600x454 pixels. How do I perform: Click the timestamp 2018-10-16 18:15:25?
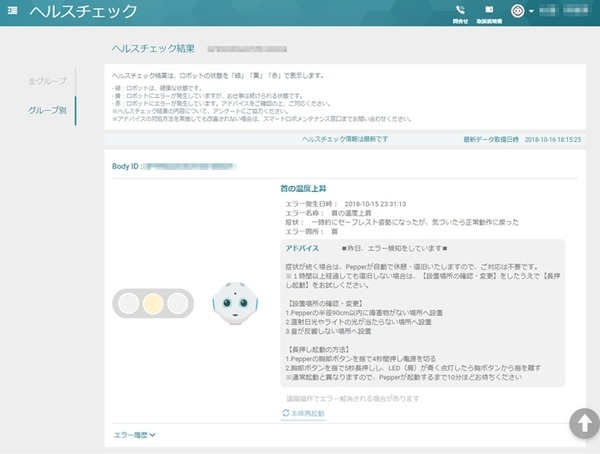[553, 140]
